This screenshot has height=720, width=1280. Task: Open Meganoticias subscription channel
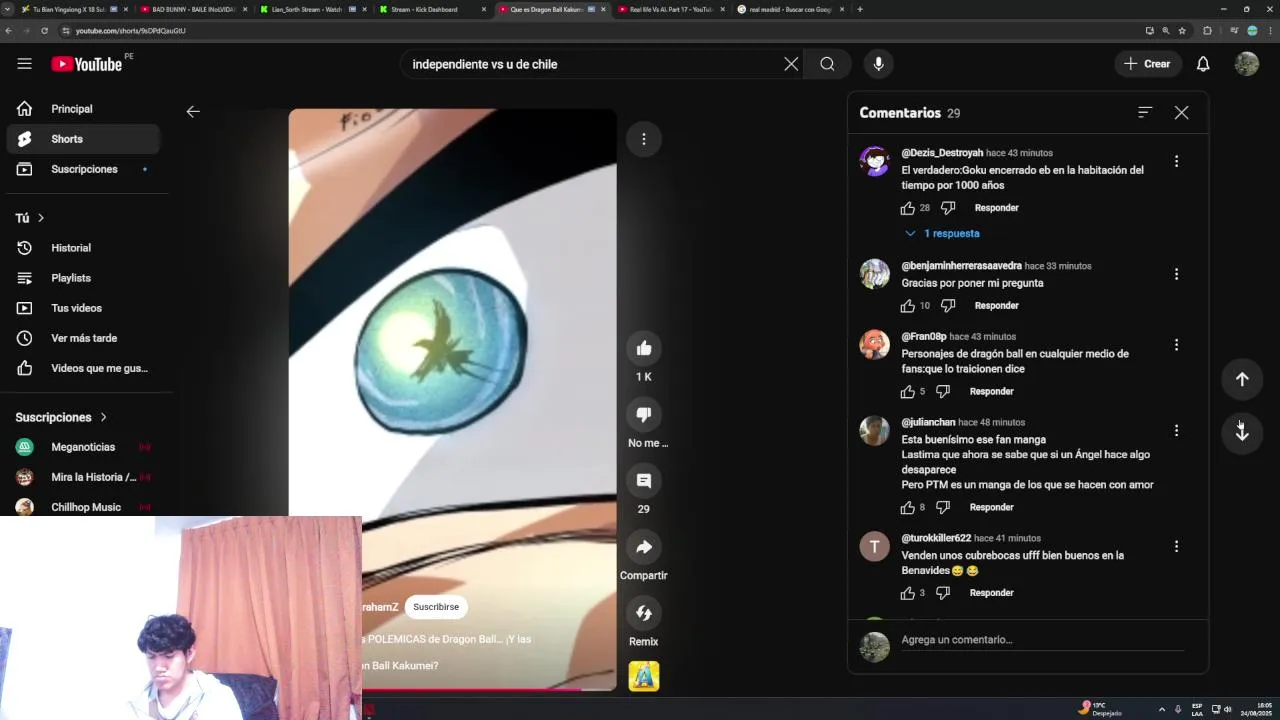click(x=83, y=447)
